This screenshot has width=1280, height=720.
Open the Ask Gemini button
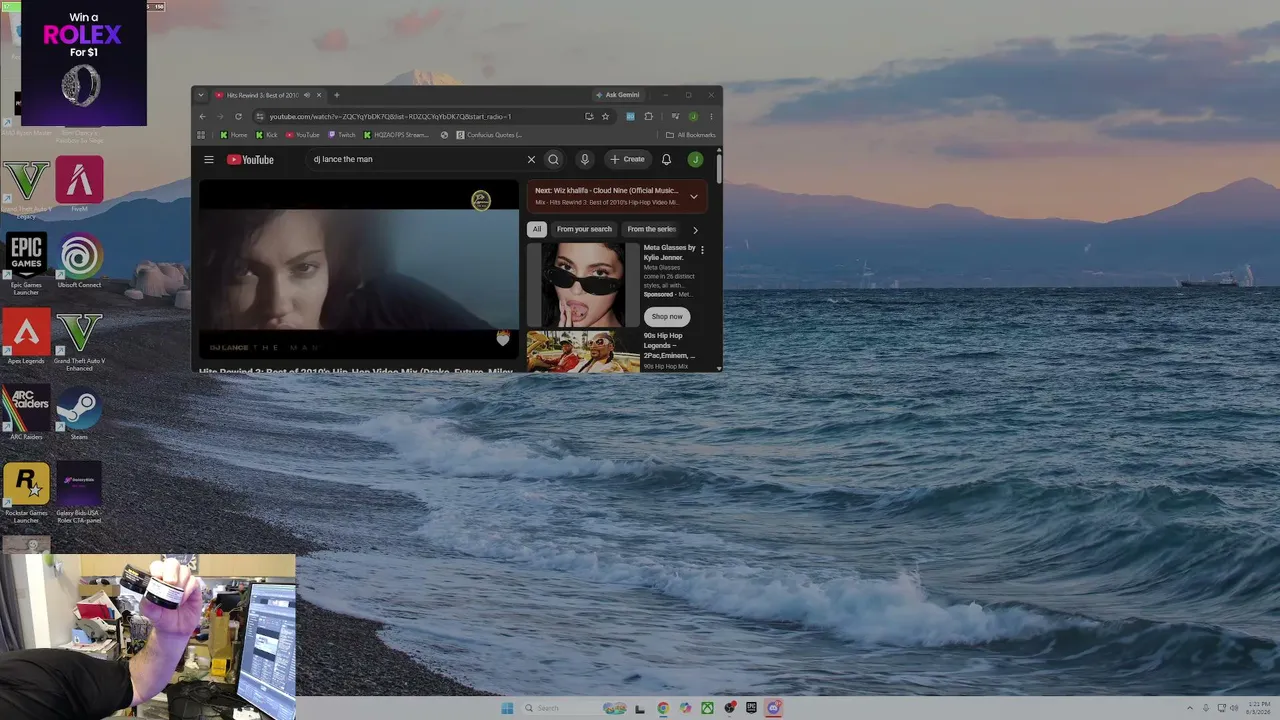[618, 95]
